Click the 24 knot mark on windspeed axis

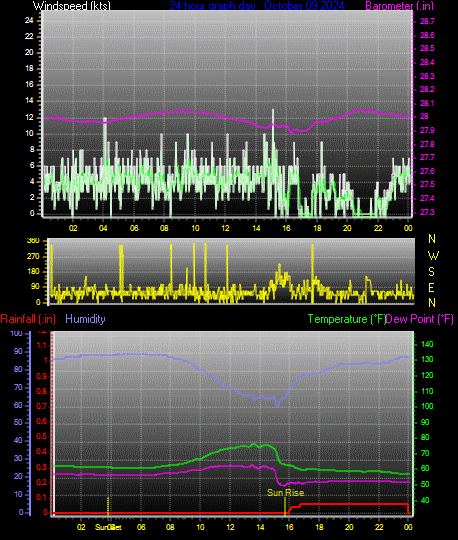[29, 20]
